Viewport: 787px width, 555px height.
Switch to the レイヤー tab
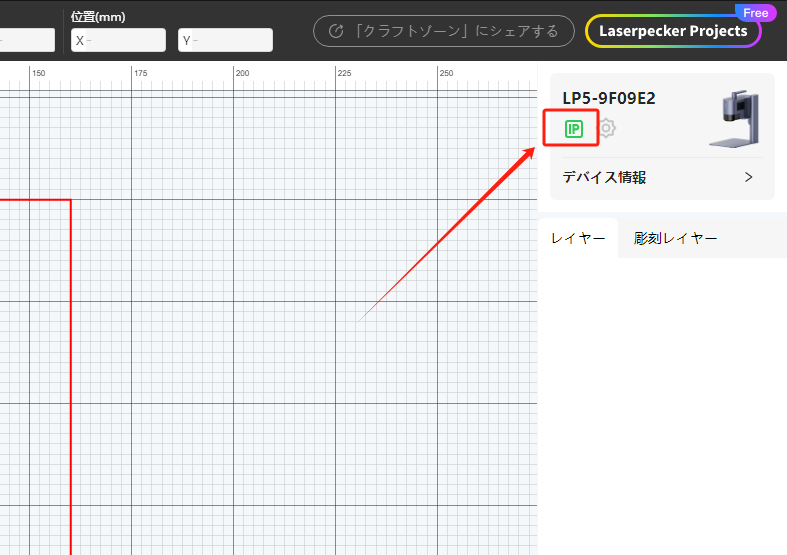pyautogui.click(x=578, y=238)
